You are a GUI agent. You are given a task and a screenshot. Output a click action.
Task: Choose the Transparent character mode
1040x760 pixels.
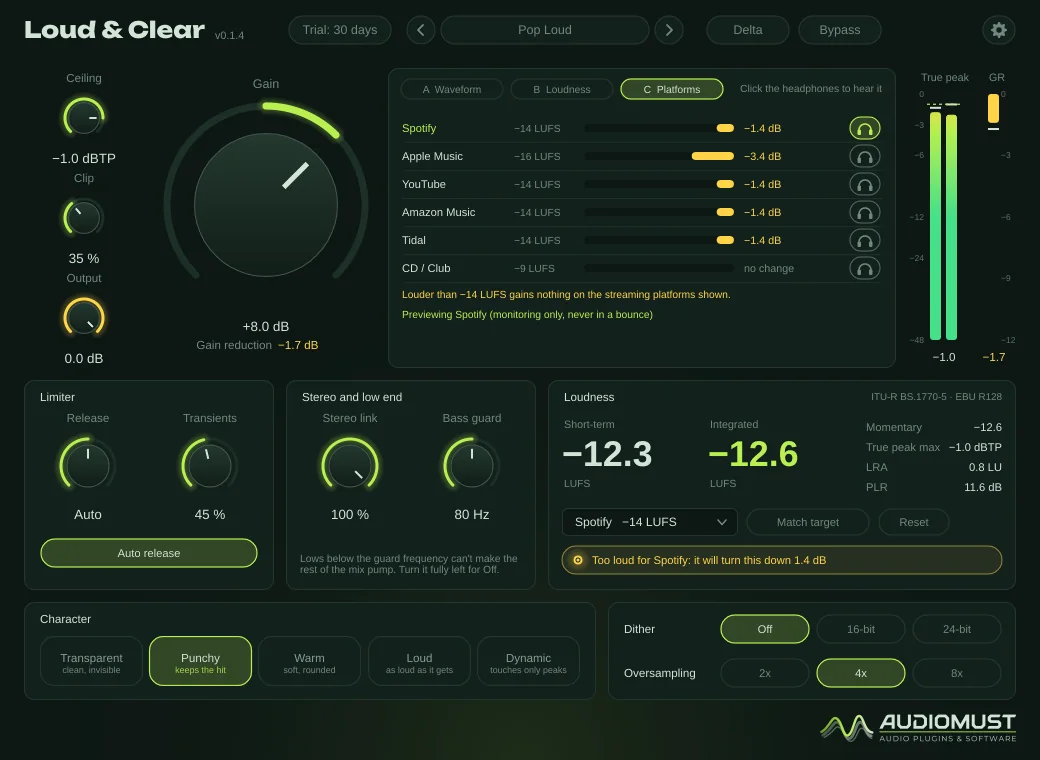pyautogui.click(x=92, y=661)
